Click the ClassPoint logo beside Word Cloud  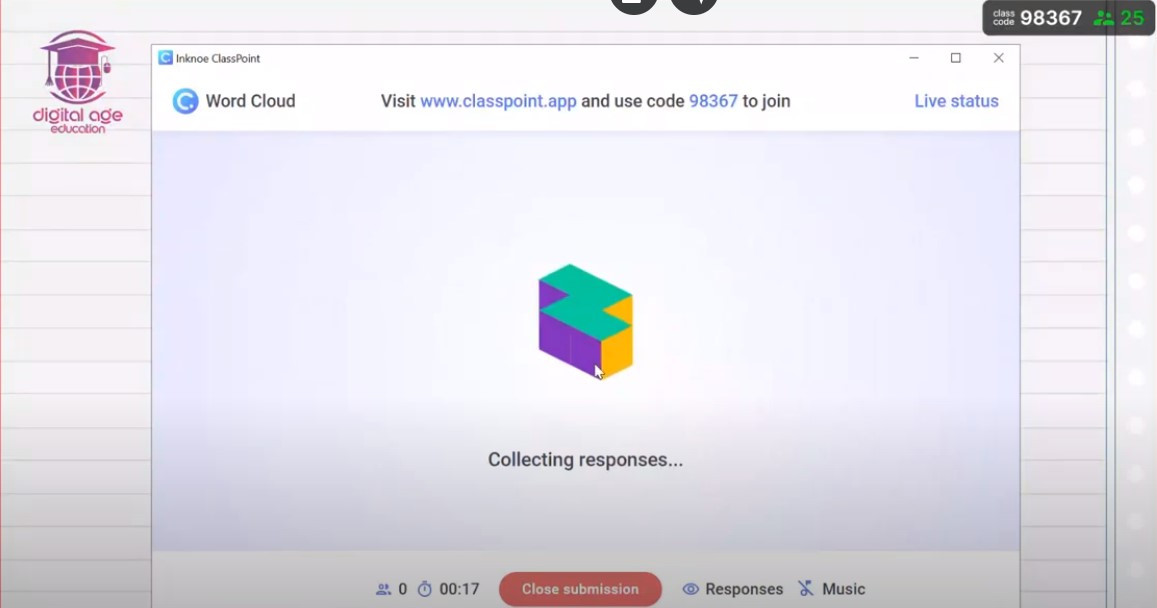(x=185, y=101)
